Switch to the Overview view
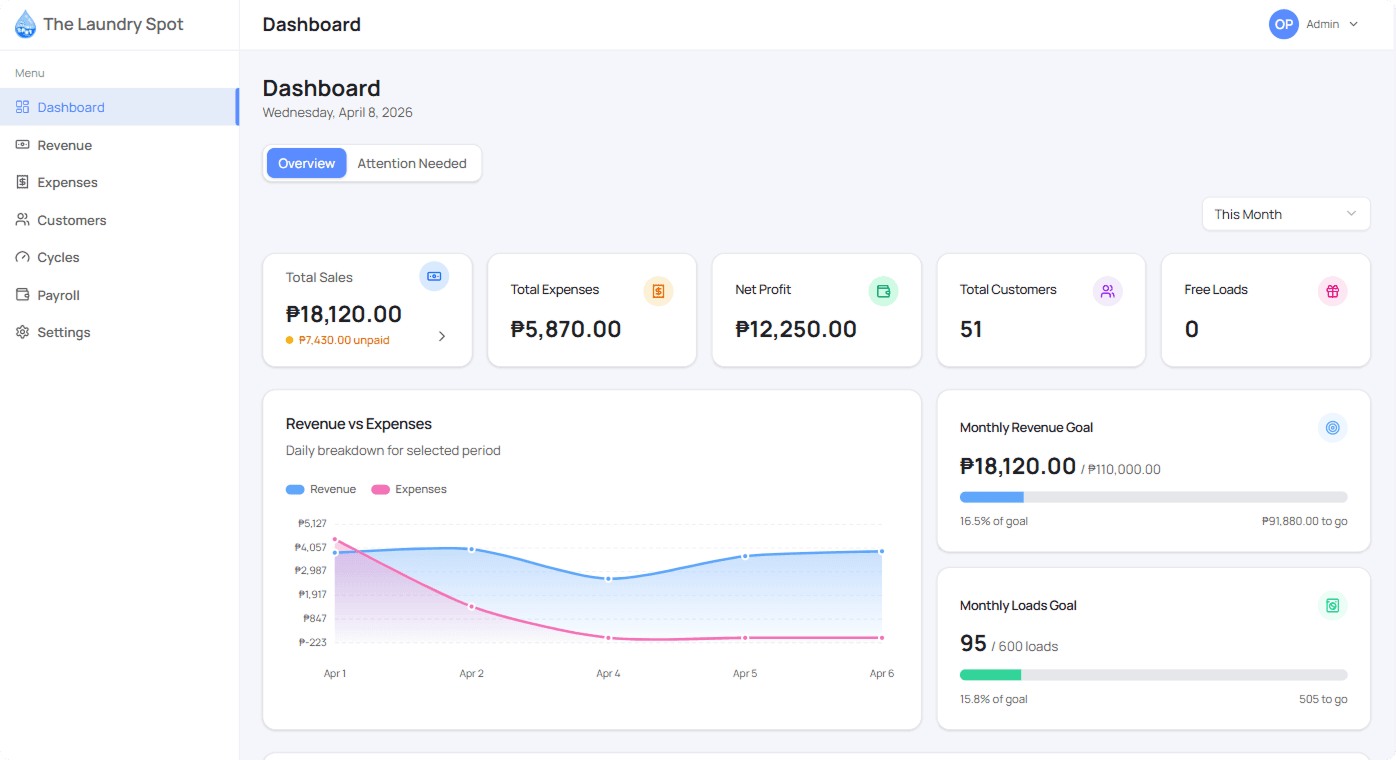The image size is (1396, 760). click(306, 163)
